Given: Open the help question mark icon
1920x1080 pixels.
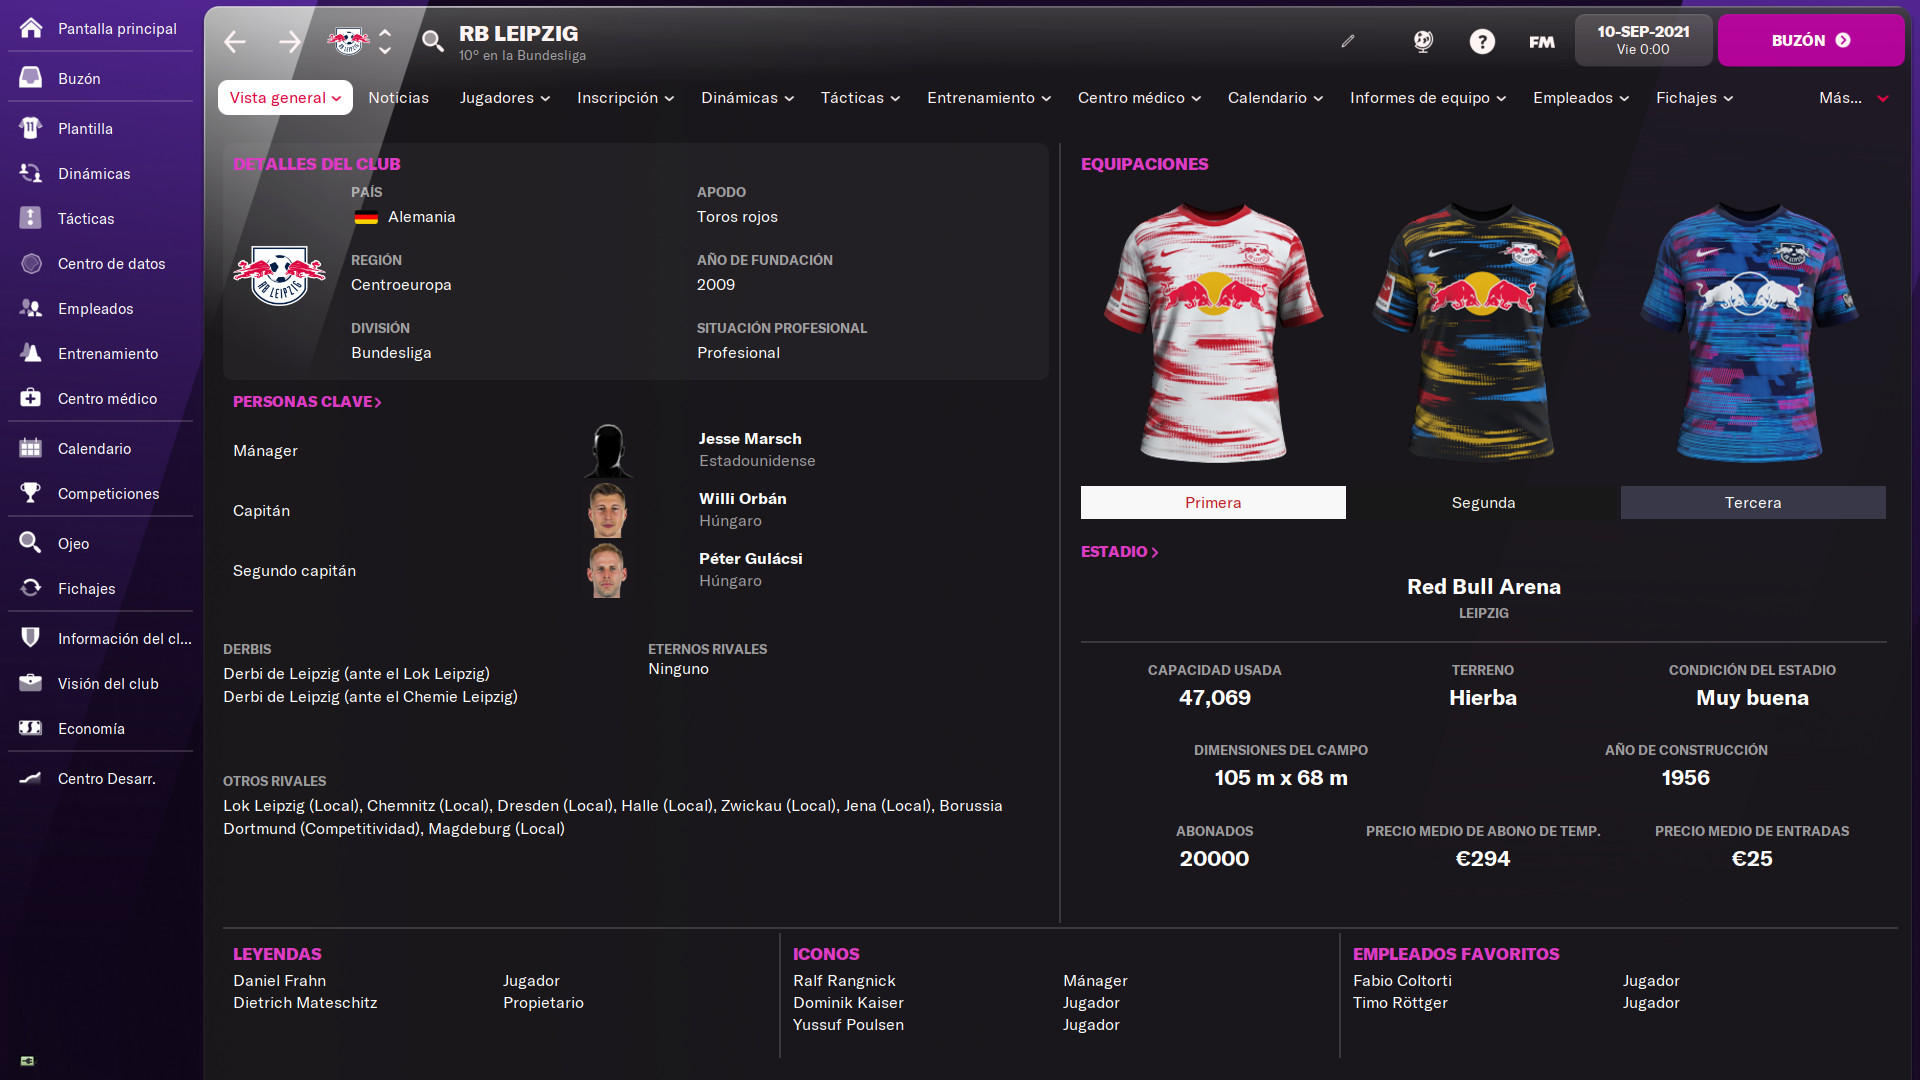Looking at the screenshot, I should click(x=1482, y=41).
